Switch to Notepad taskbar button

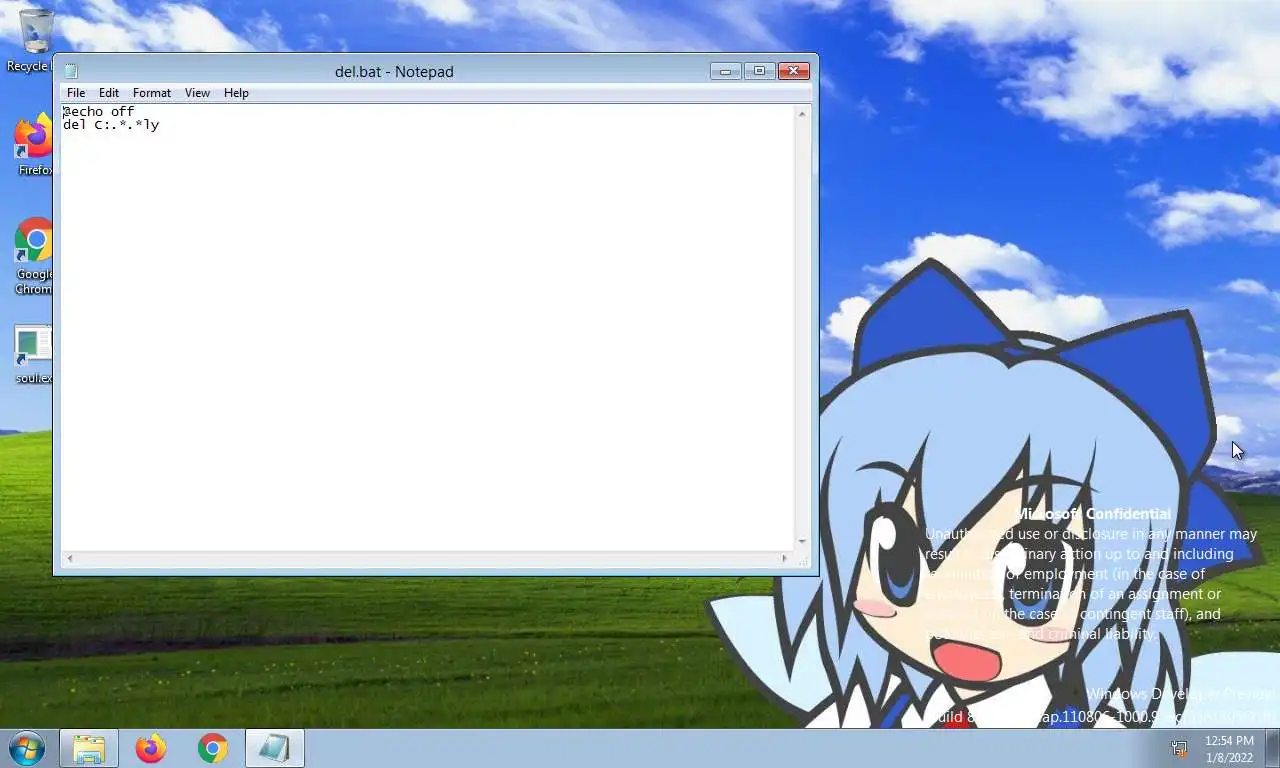[275, 748]
